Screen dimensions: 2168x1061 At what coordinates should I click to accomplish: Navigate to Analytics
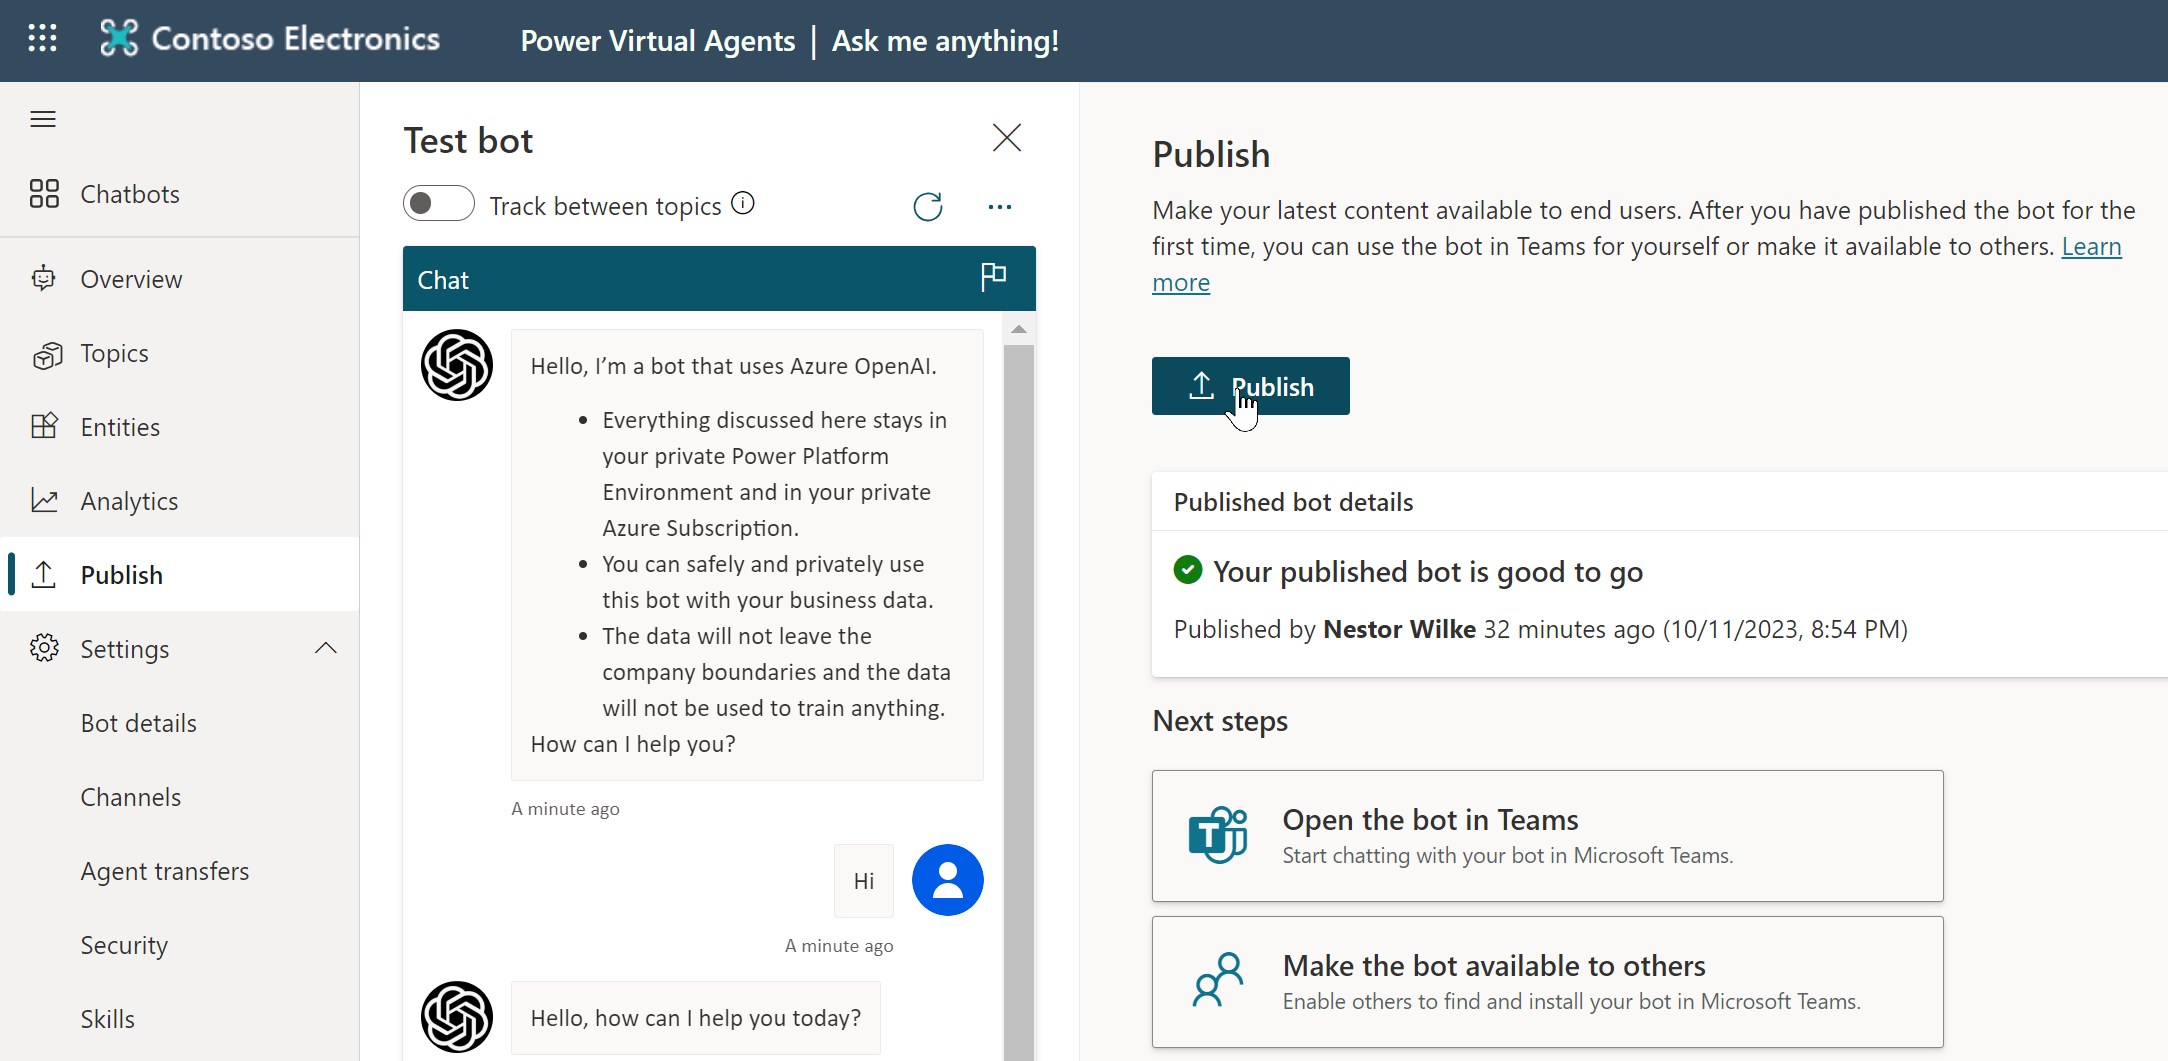click(180, 501)
